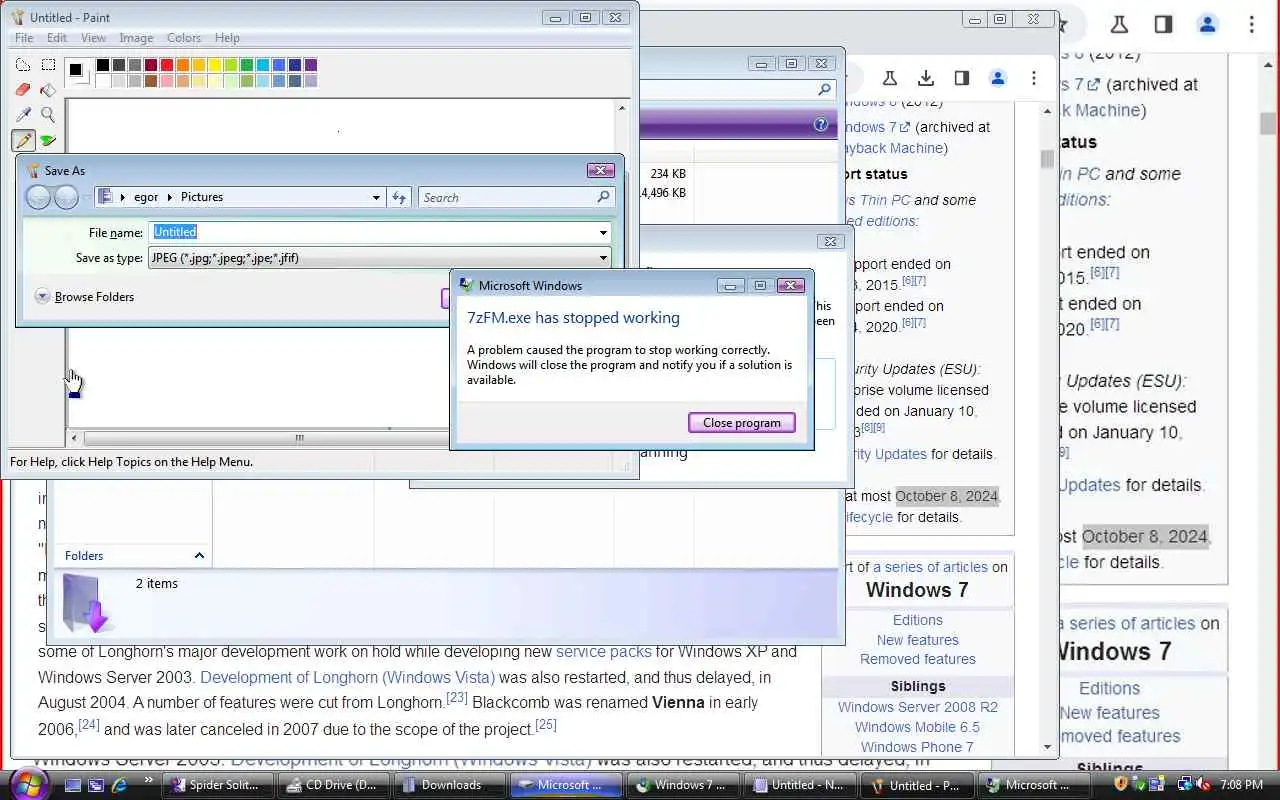Click the blue help icon in the Explorer window
The image size is (1280, 800).
coord(821,125)
